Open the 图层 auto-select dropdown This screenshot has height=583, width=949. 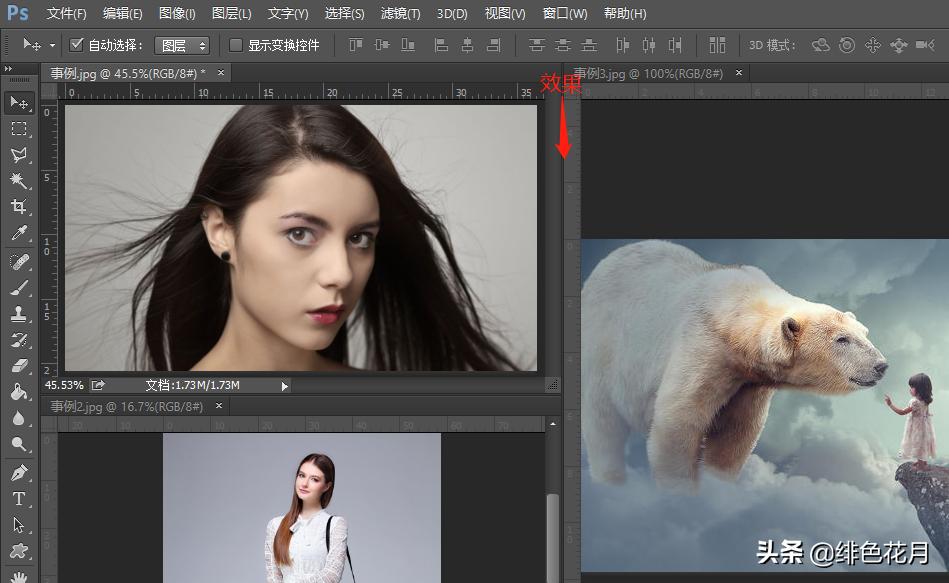coord(184,45)
